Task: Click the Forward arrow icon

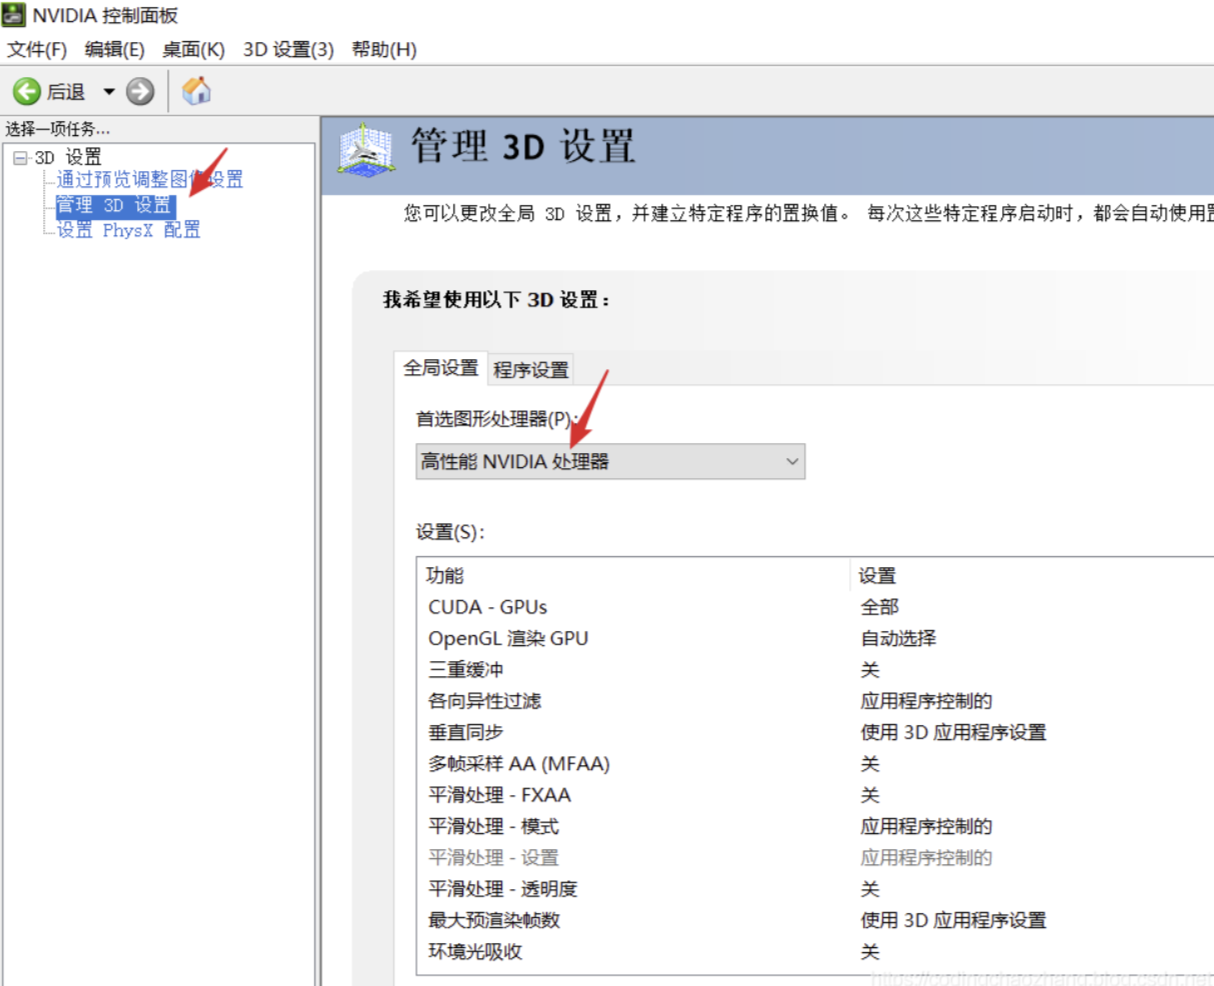Action: 140,92
